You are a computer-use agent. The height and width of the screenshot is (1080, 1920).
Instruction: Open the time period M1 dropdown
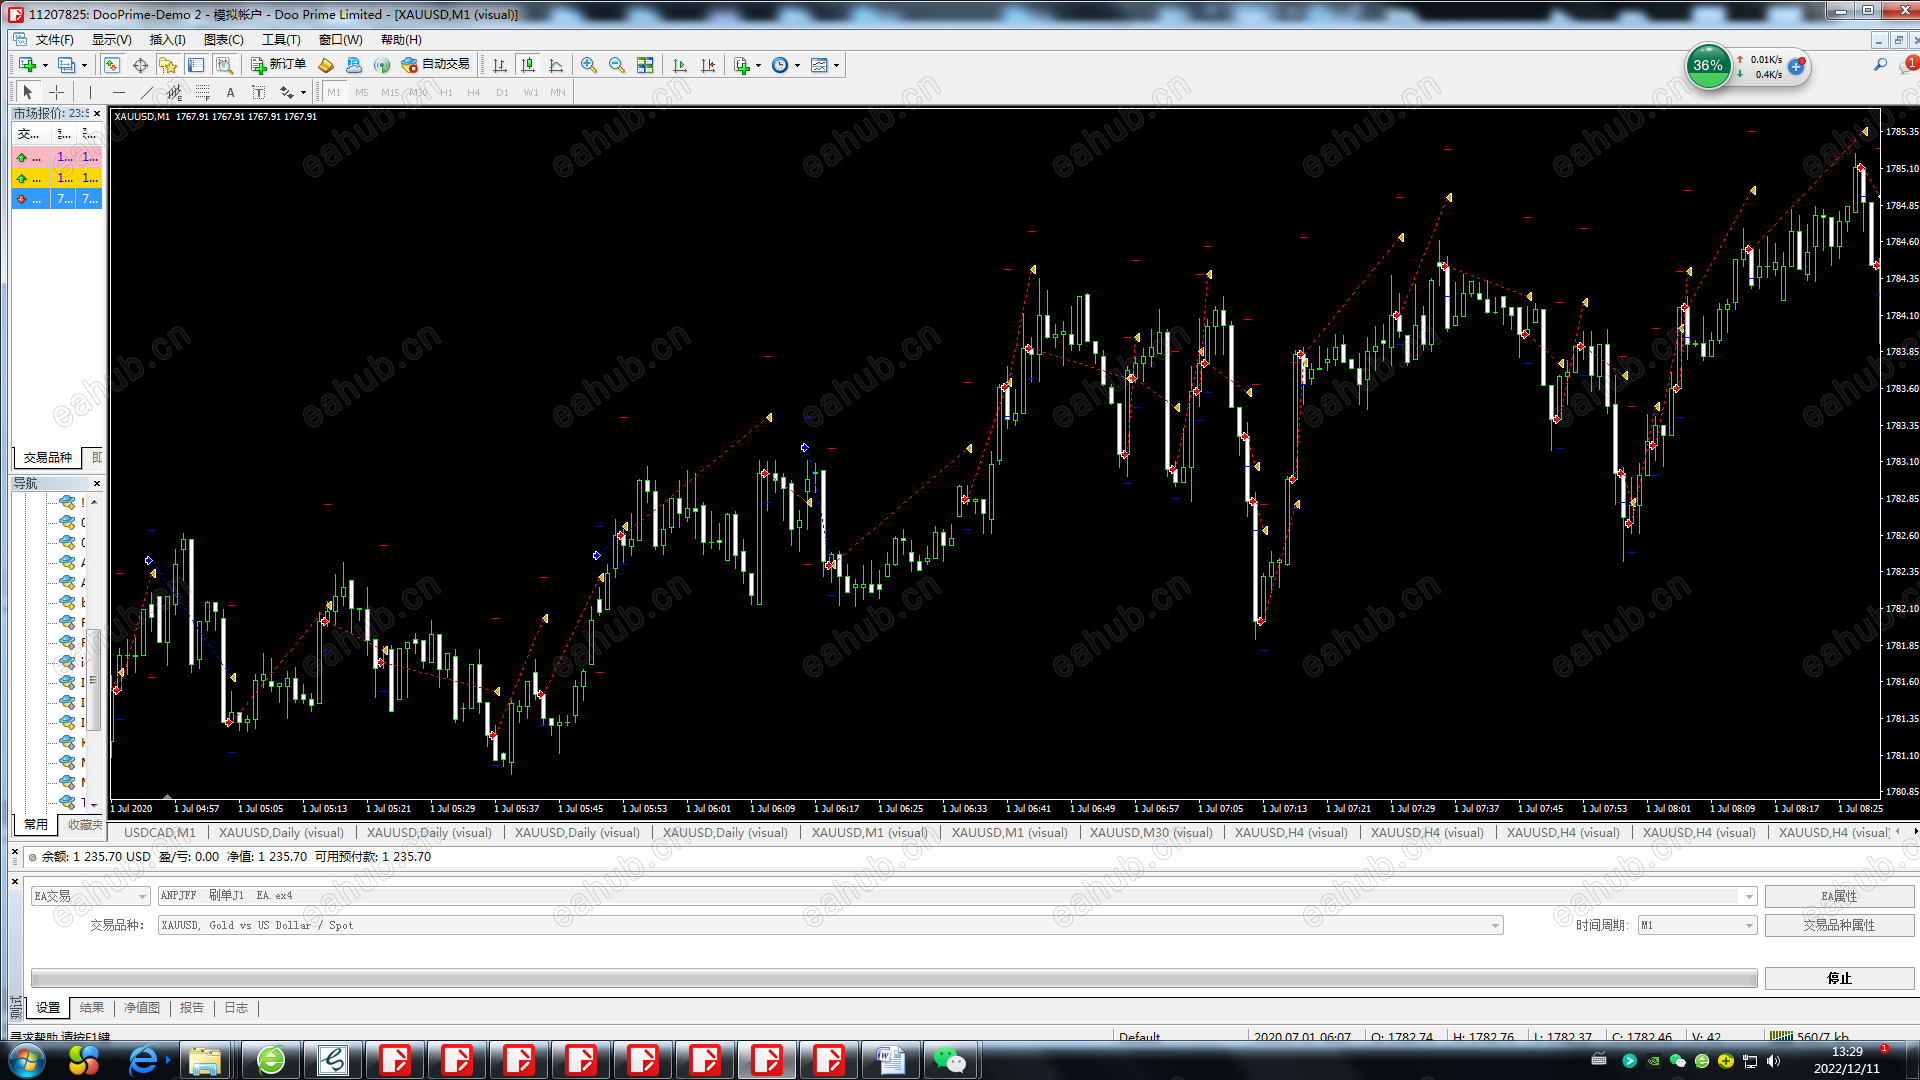[1749, 925]
